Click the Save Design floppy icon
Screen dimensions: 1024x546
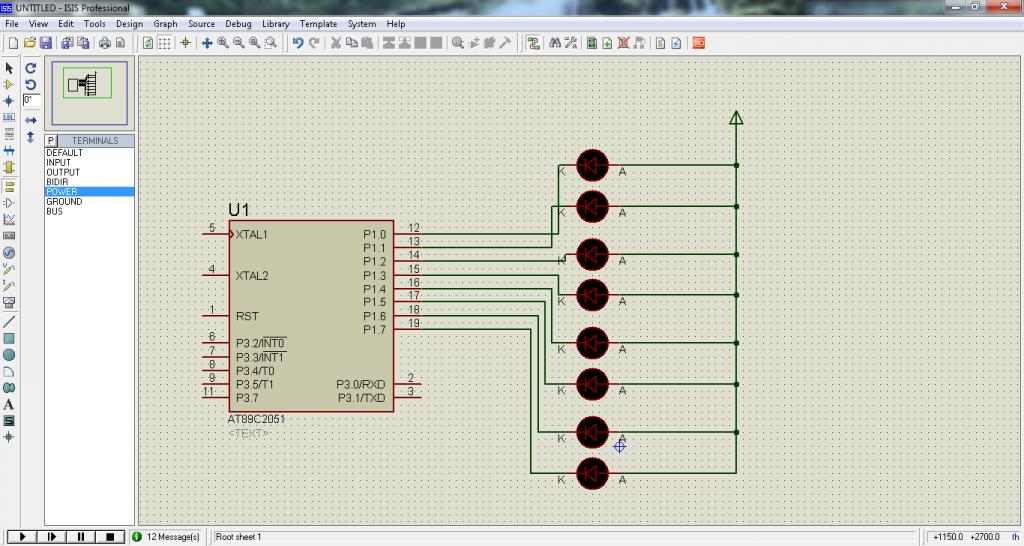tap(45, 43)
